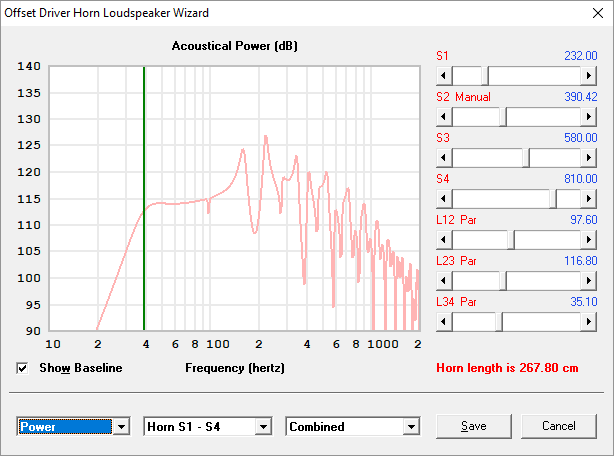
Task: Open the Horn S1 - S4 dropdown
Action: [263, 427]
